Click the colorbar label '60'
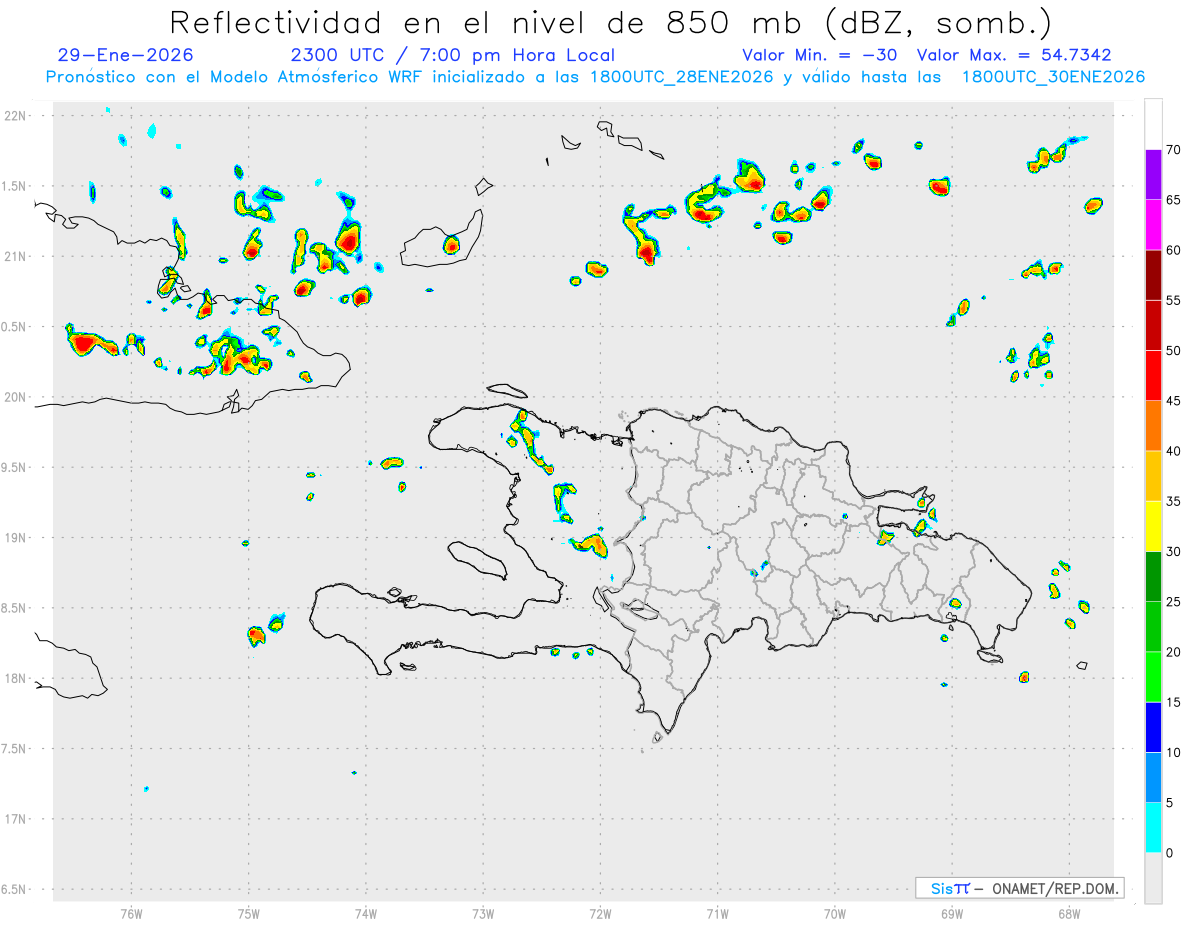Screen dimensions: 1200x927 point(1173,250)
